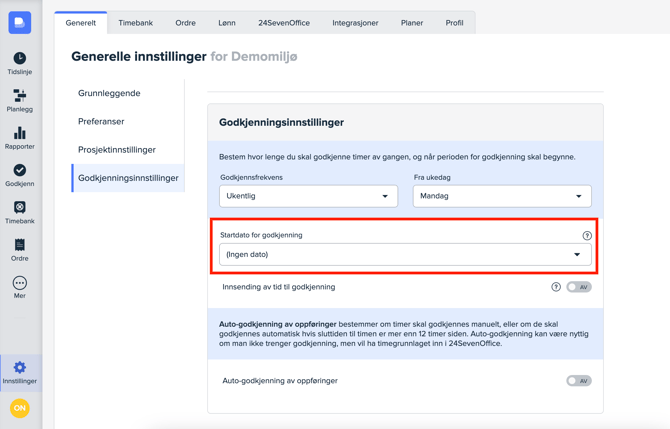This screenshot has width=670, height=429.
Task: Select Grunnleggende in the settings menu
Action: tap(109, 93)
